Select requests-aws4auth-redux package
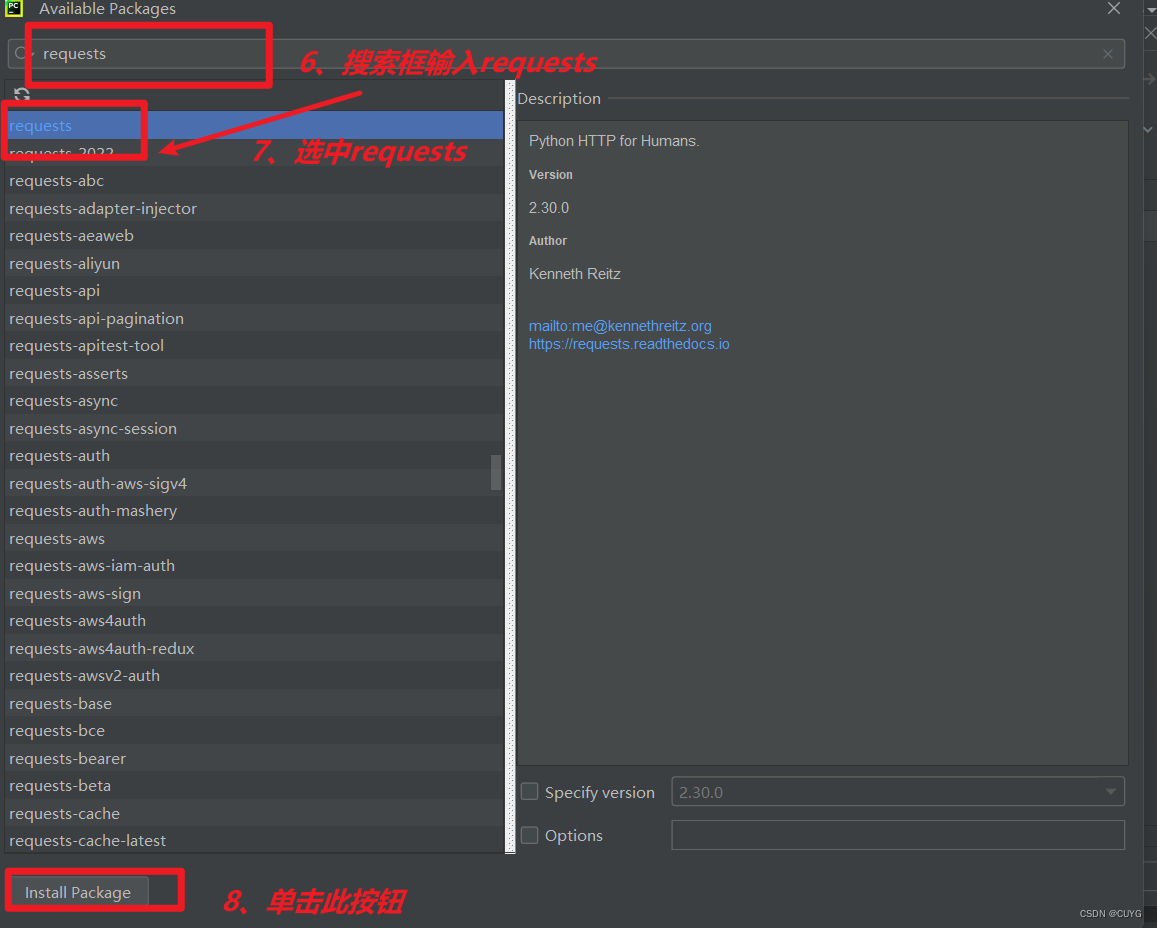 [255, 648]
